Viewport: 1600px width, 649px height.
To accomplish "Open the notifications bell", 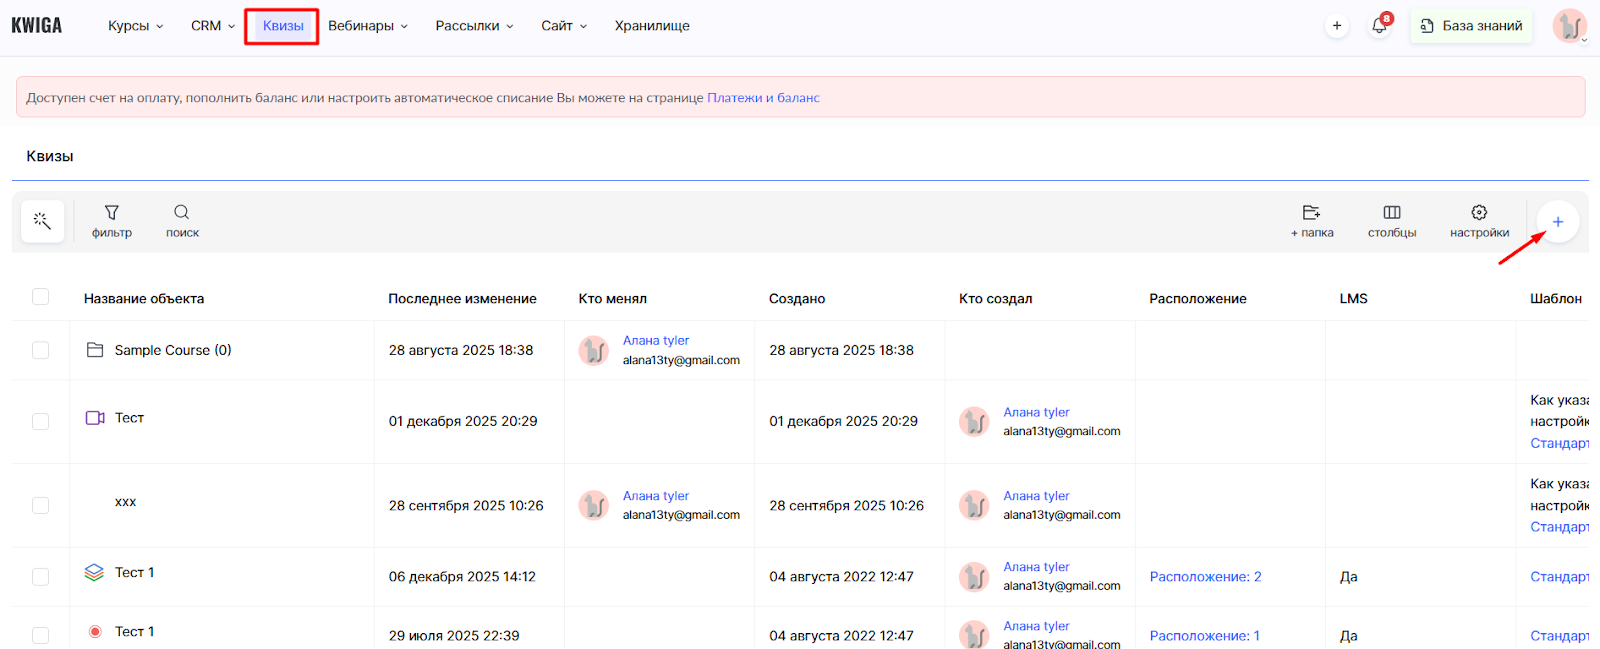I will coord(1379,26).
